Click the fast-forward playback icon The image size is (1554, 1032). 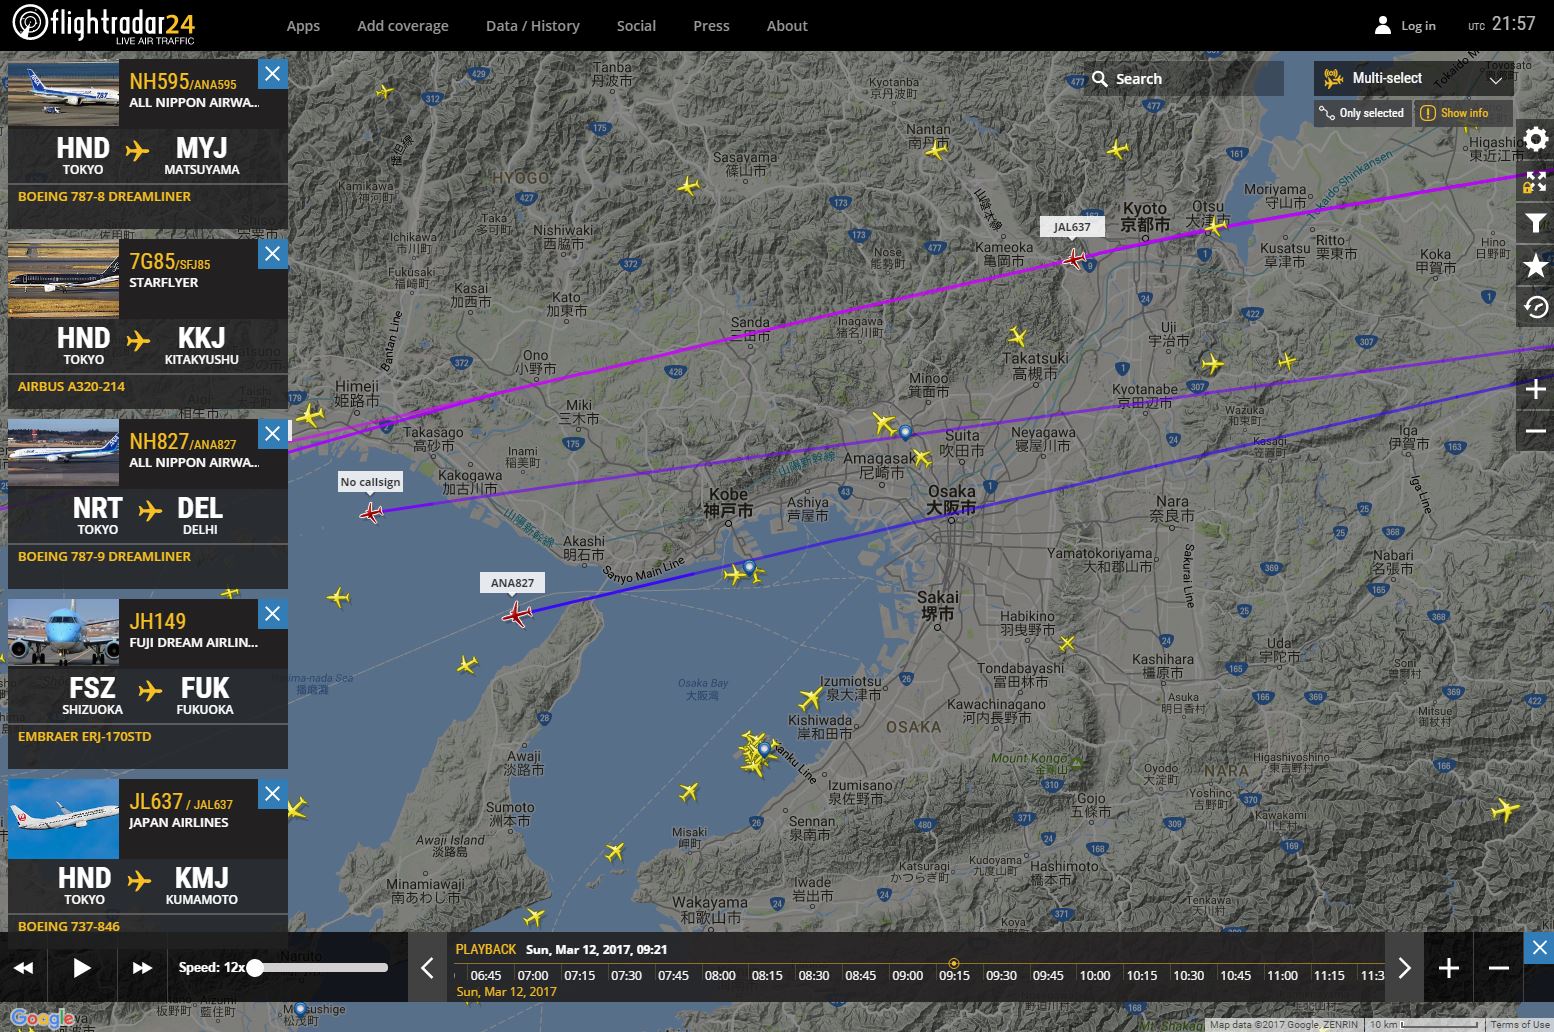142,967
